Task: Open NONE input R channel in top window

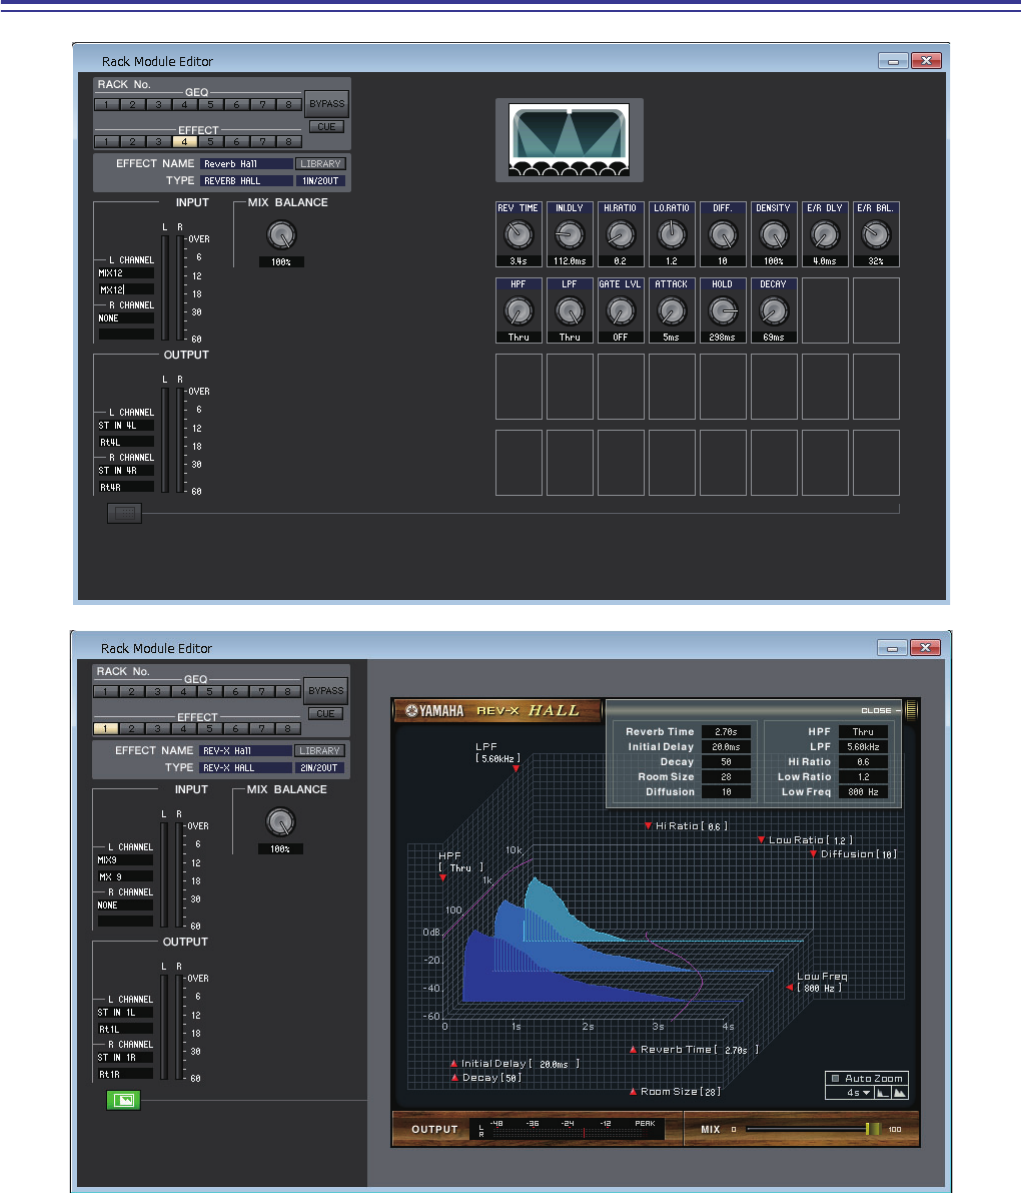Action: pos(126,319)
